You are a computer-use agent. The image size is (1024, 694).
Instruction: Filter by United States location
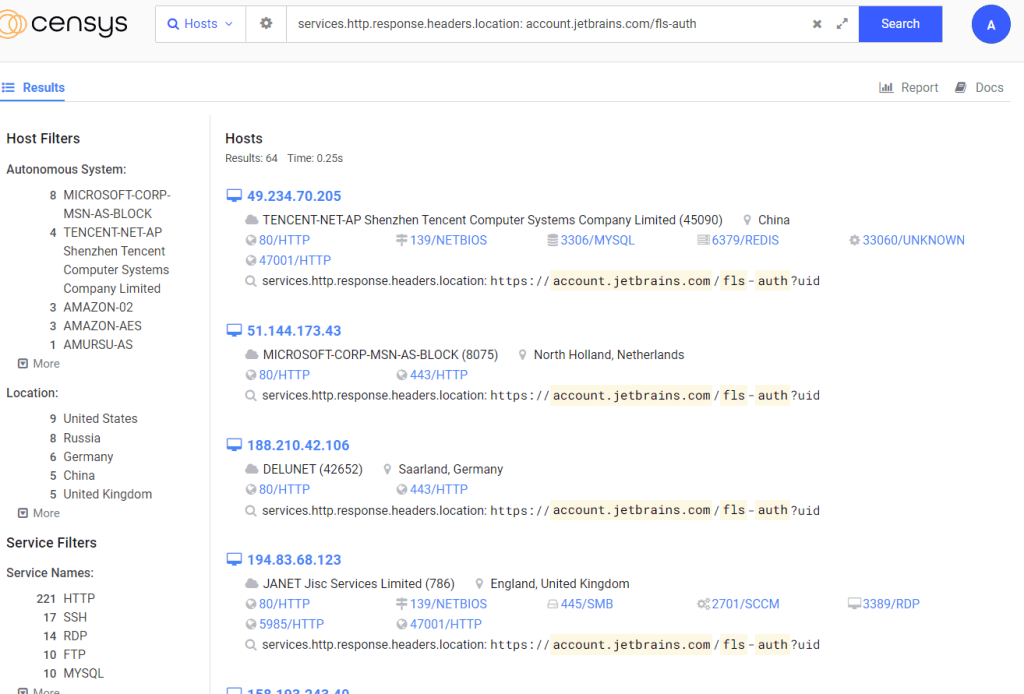point(100,419)
